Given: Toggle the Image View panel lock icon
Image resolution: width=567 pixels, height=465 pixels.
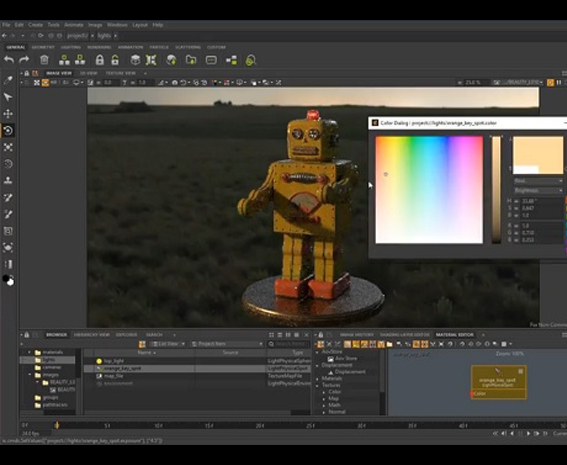Looking at the screenshot, I should pos(27,73).
